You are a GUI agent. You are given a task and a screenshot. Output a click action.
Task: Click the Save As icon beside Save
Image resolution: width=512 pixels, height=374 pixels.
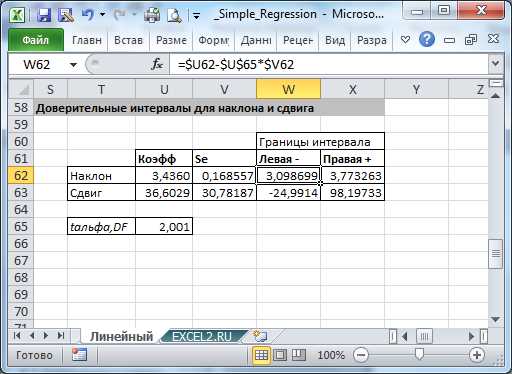(66, 15)
